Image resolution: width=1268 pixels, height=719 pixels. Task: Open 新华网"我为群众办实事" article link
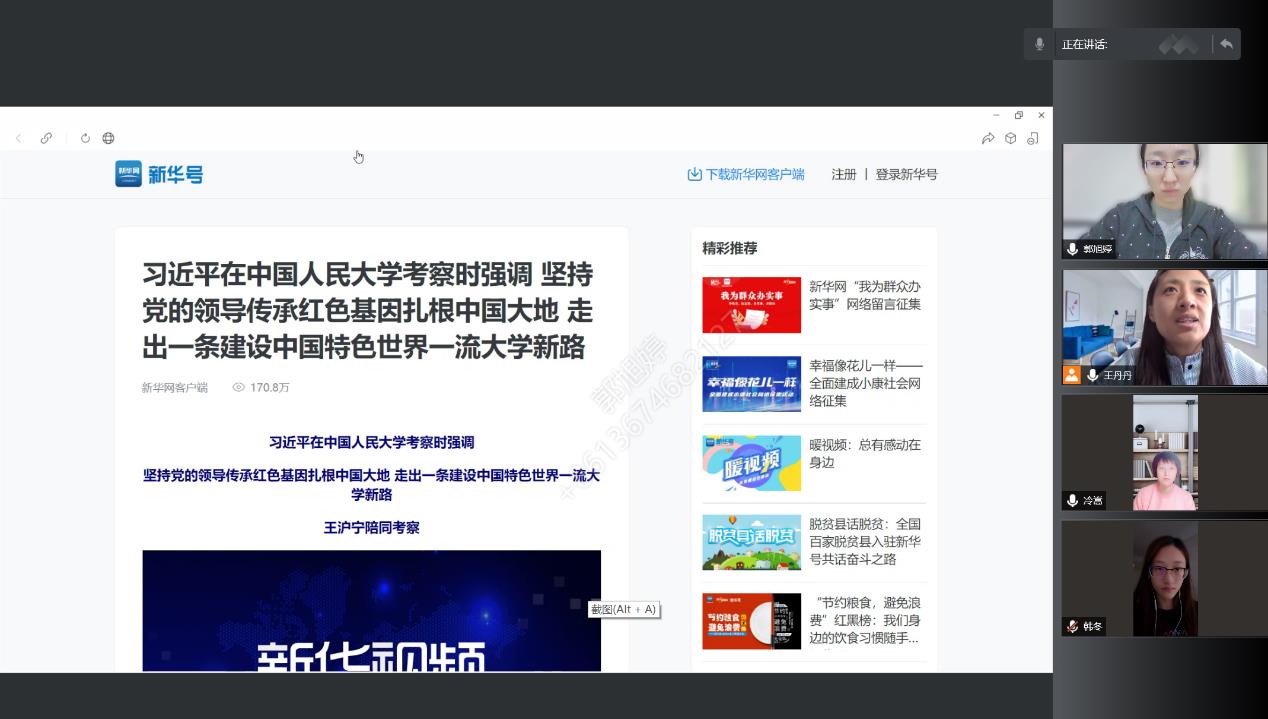coord(864,295)
